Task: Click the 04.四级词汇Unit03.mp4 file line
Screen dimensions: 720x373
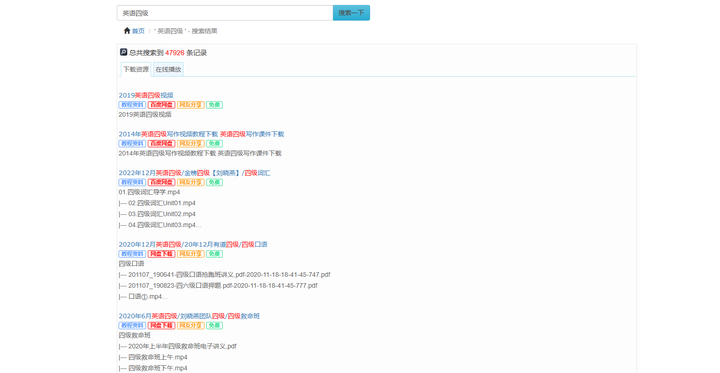Action: 160,225
